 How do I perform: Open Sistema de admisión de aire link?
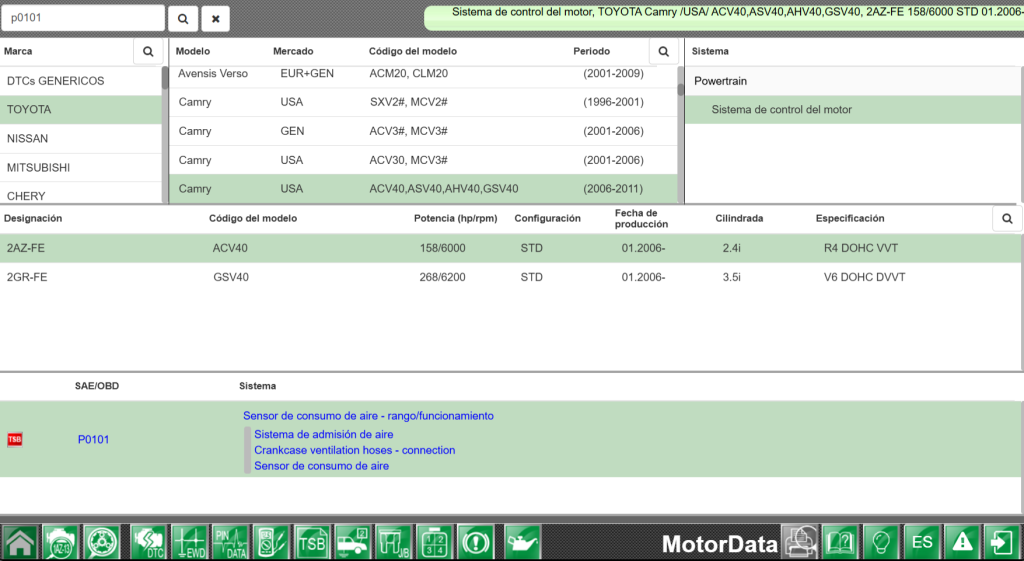coord(324,434)
